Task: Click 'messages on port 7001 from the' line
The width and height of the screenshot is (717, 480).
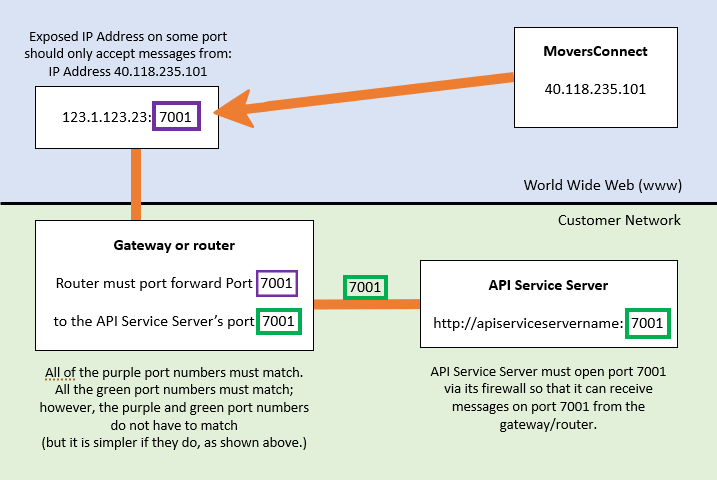Action: point(548,407)
